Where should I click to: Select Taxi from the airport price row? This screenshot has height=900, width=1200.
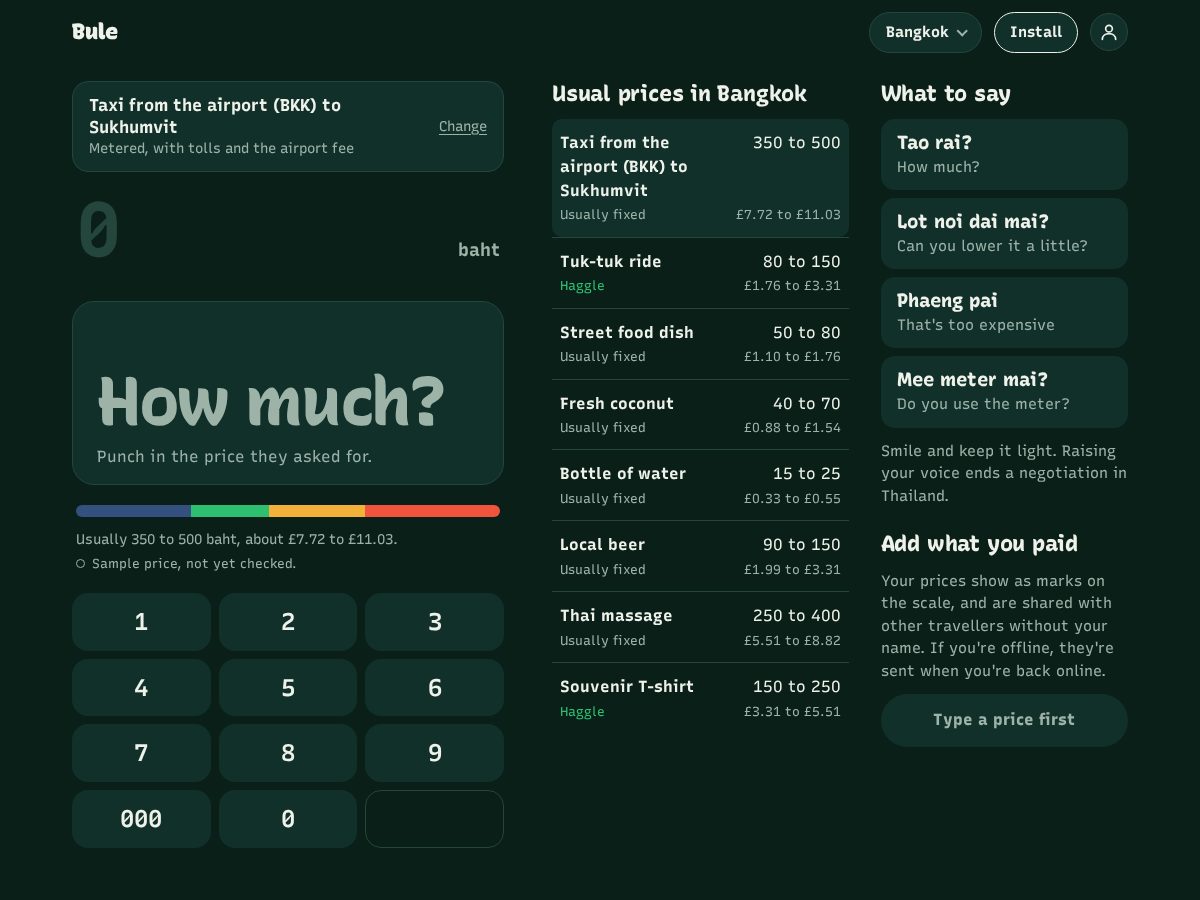(x=700, y=178)
